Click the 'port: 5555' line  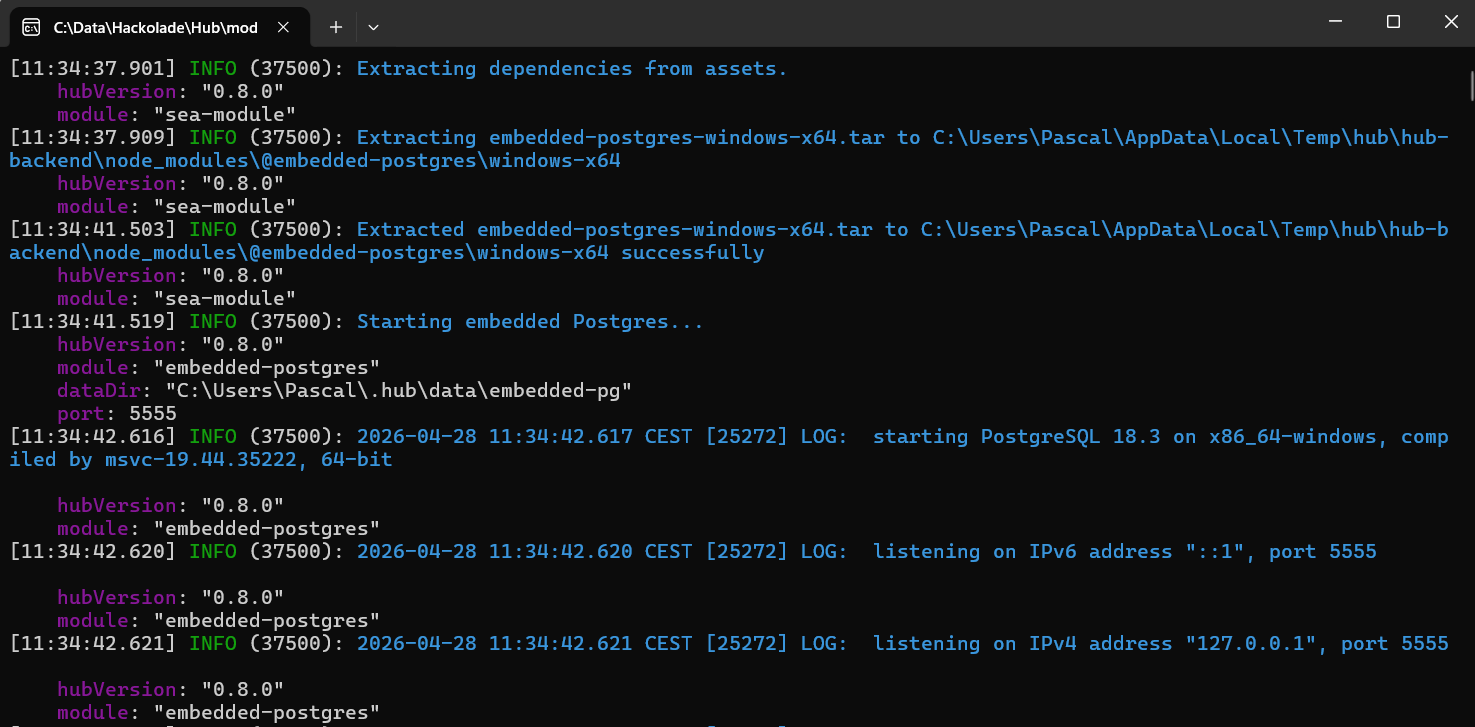(x=116, y=414)
